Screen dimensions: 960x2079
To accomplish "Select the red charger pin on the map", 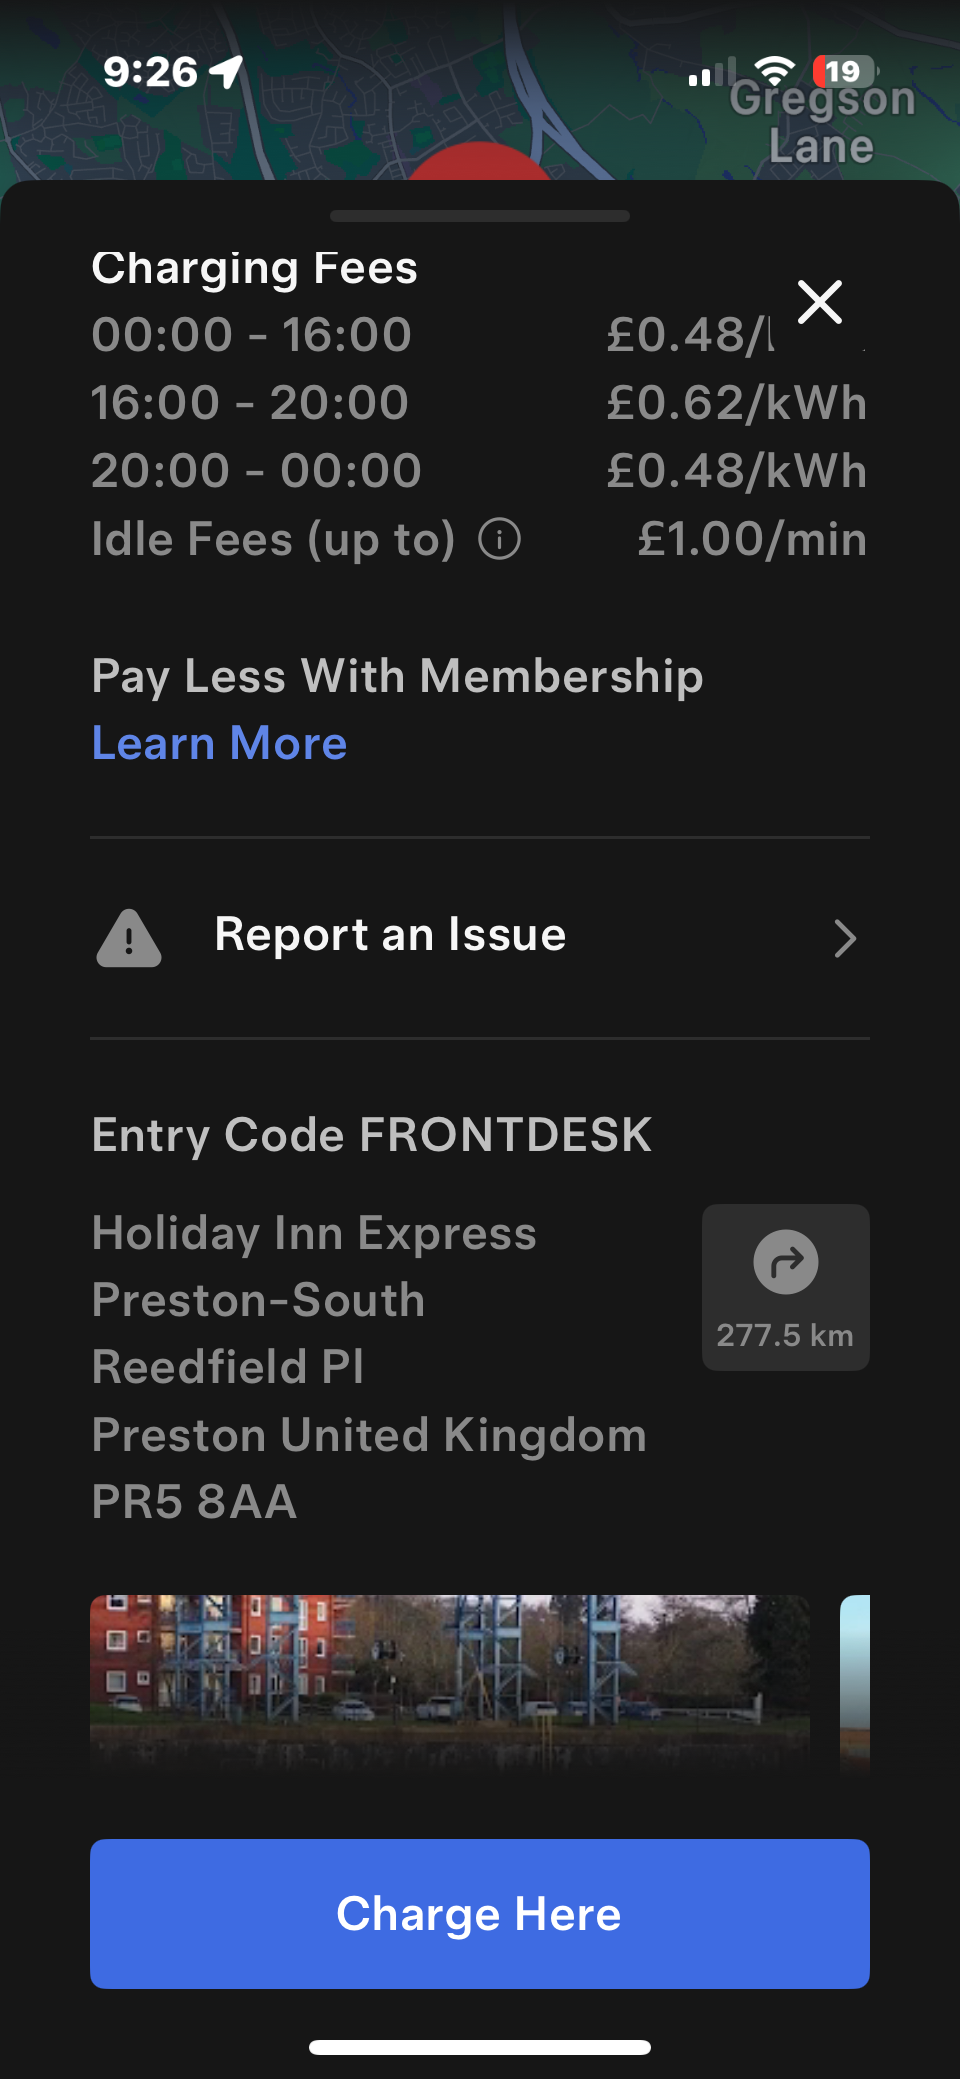I will (x=480, y=162).
